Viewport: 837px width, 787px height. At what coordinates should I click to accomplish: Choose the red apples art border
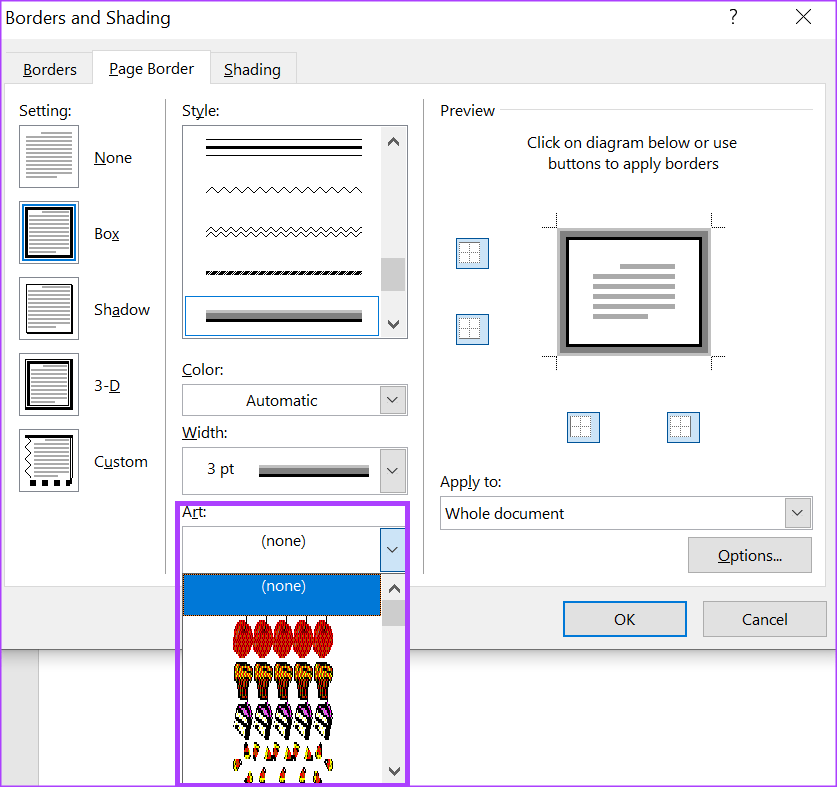click(283, 639)
